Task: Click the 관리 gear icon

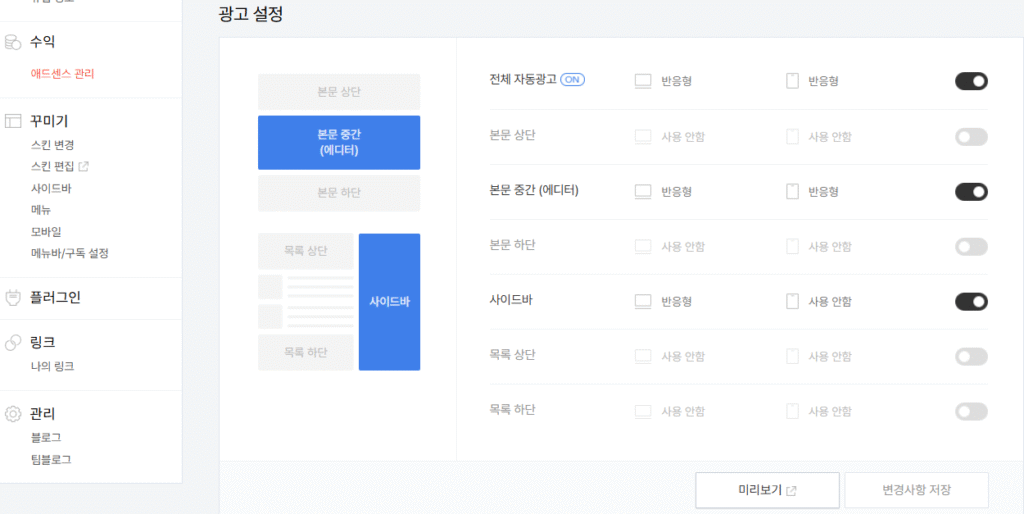Action: (x=13, y=413)
